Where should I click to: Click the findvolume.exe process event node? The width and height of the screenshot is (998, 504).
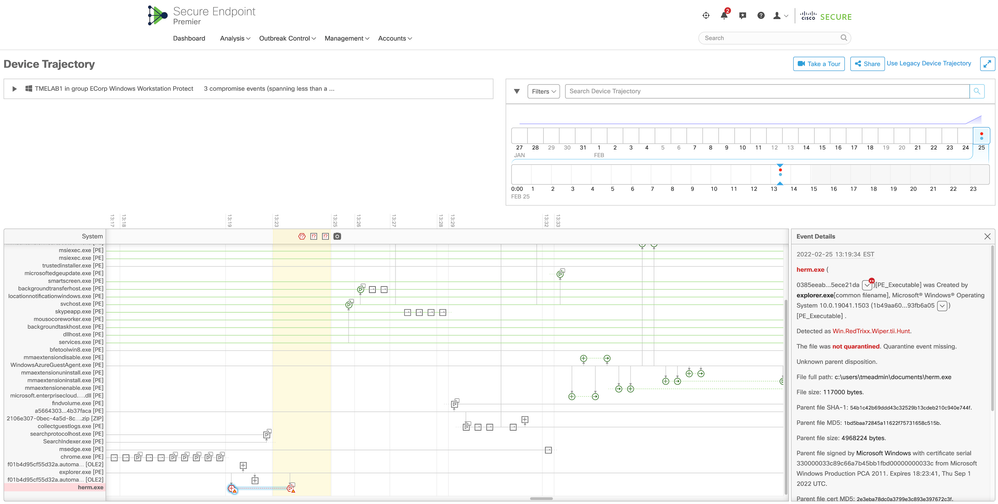(454, 404)
